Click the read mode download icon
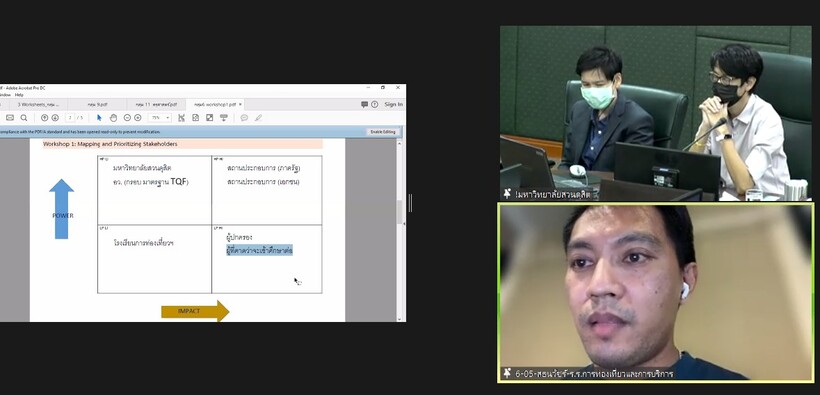Screen dimensions: 820x395 tap(223, 118)
